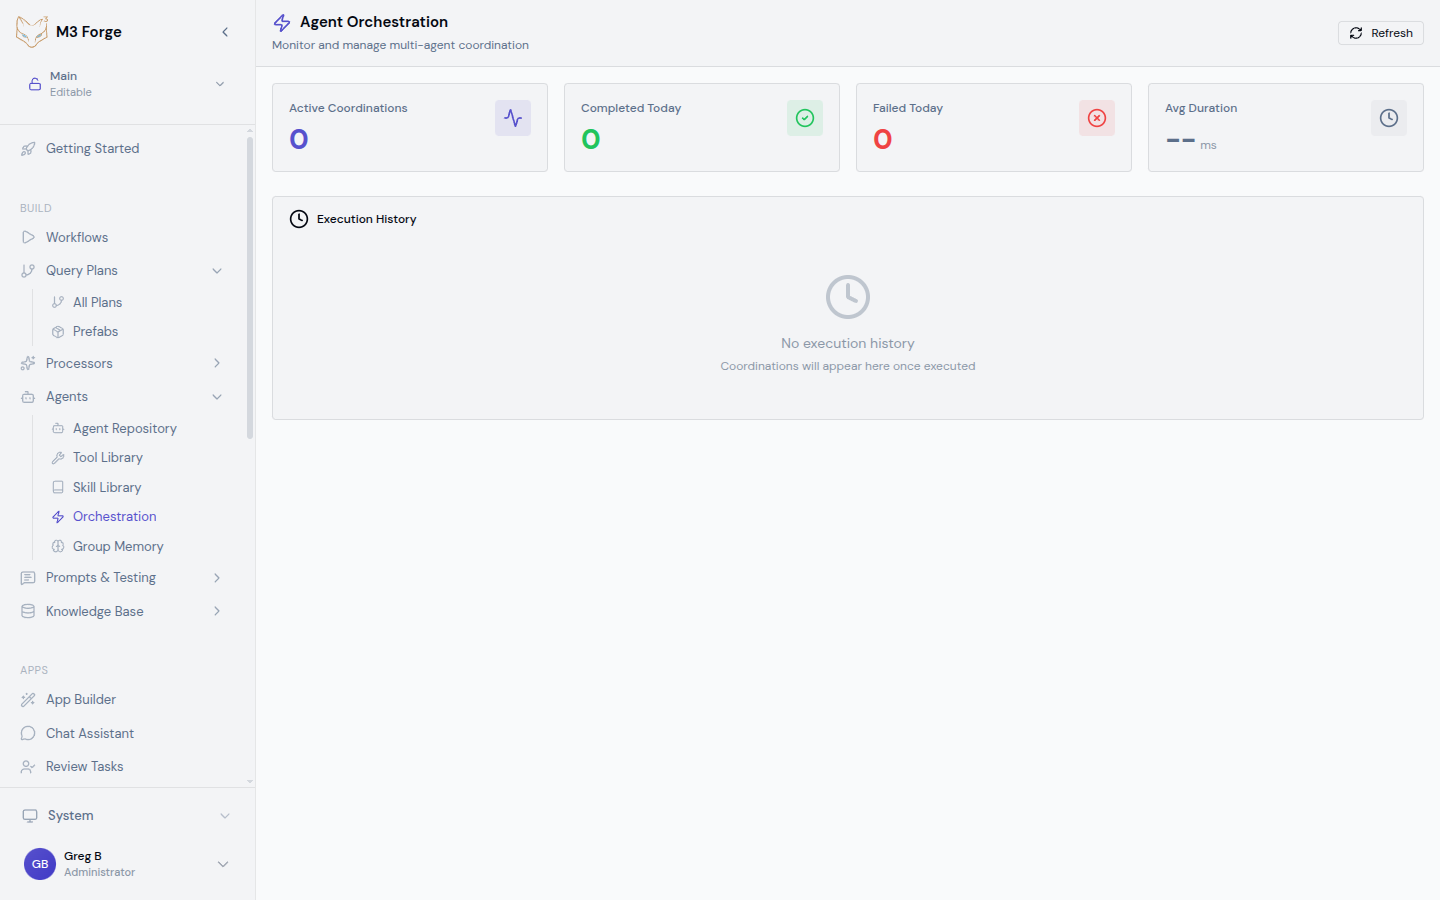The width and height of the screenshot is (1440, 900).
Task: Expand the Processors section
Action: [x=217, y=364]
